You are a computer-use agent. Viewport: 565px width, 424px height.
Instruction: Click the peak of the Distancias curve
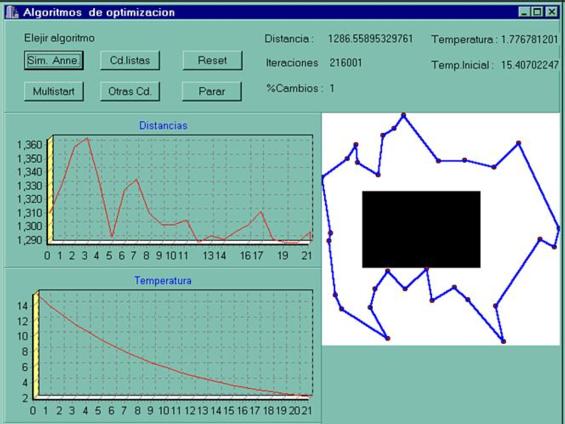pos(87,138)
